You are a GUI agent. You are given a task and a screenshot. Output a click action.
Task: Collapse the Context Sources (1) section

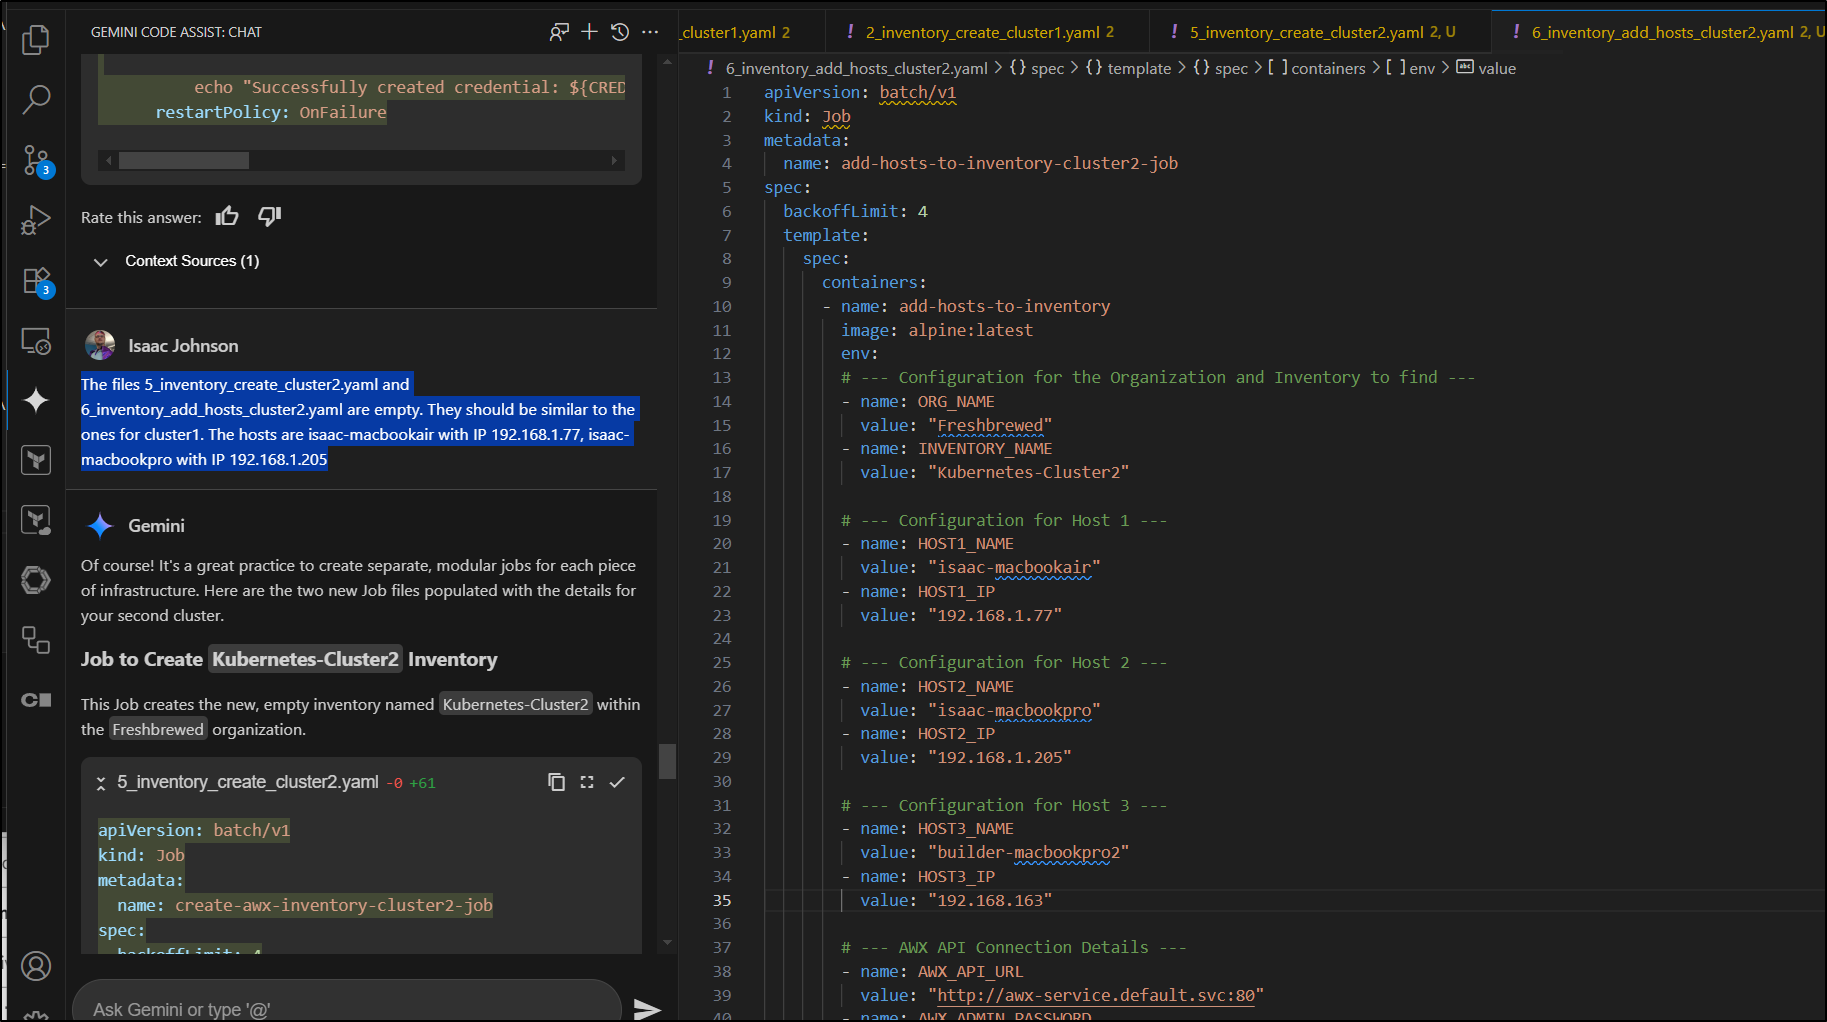[100, 262]
